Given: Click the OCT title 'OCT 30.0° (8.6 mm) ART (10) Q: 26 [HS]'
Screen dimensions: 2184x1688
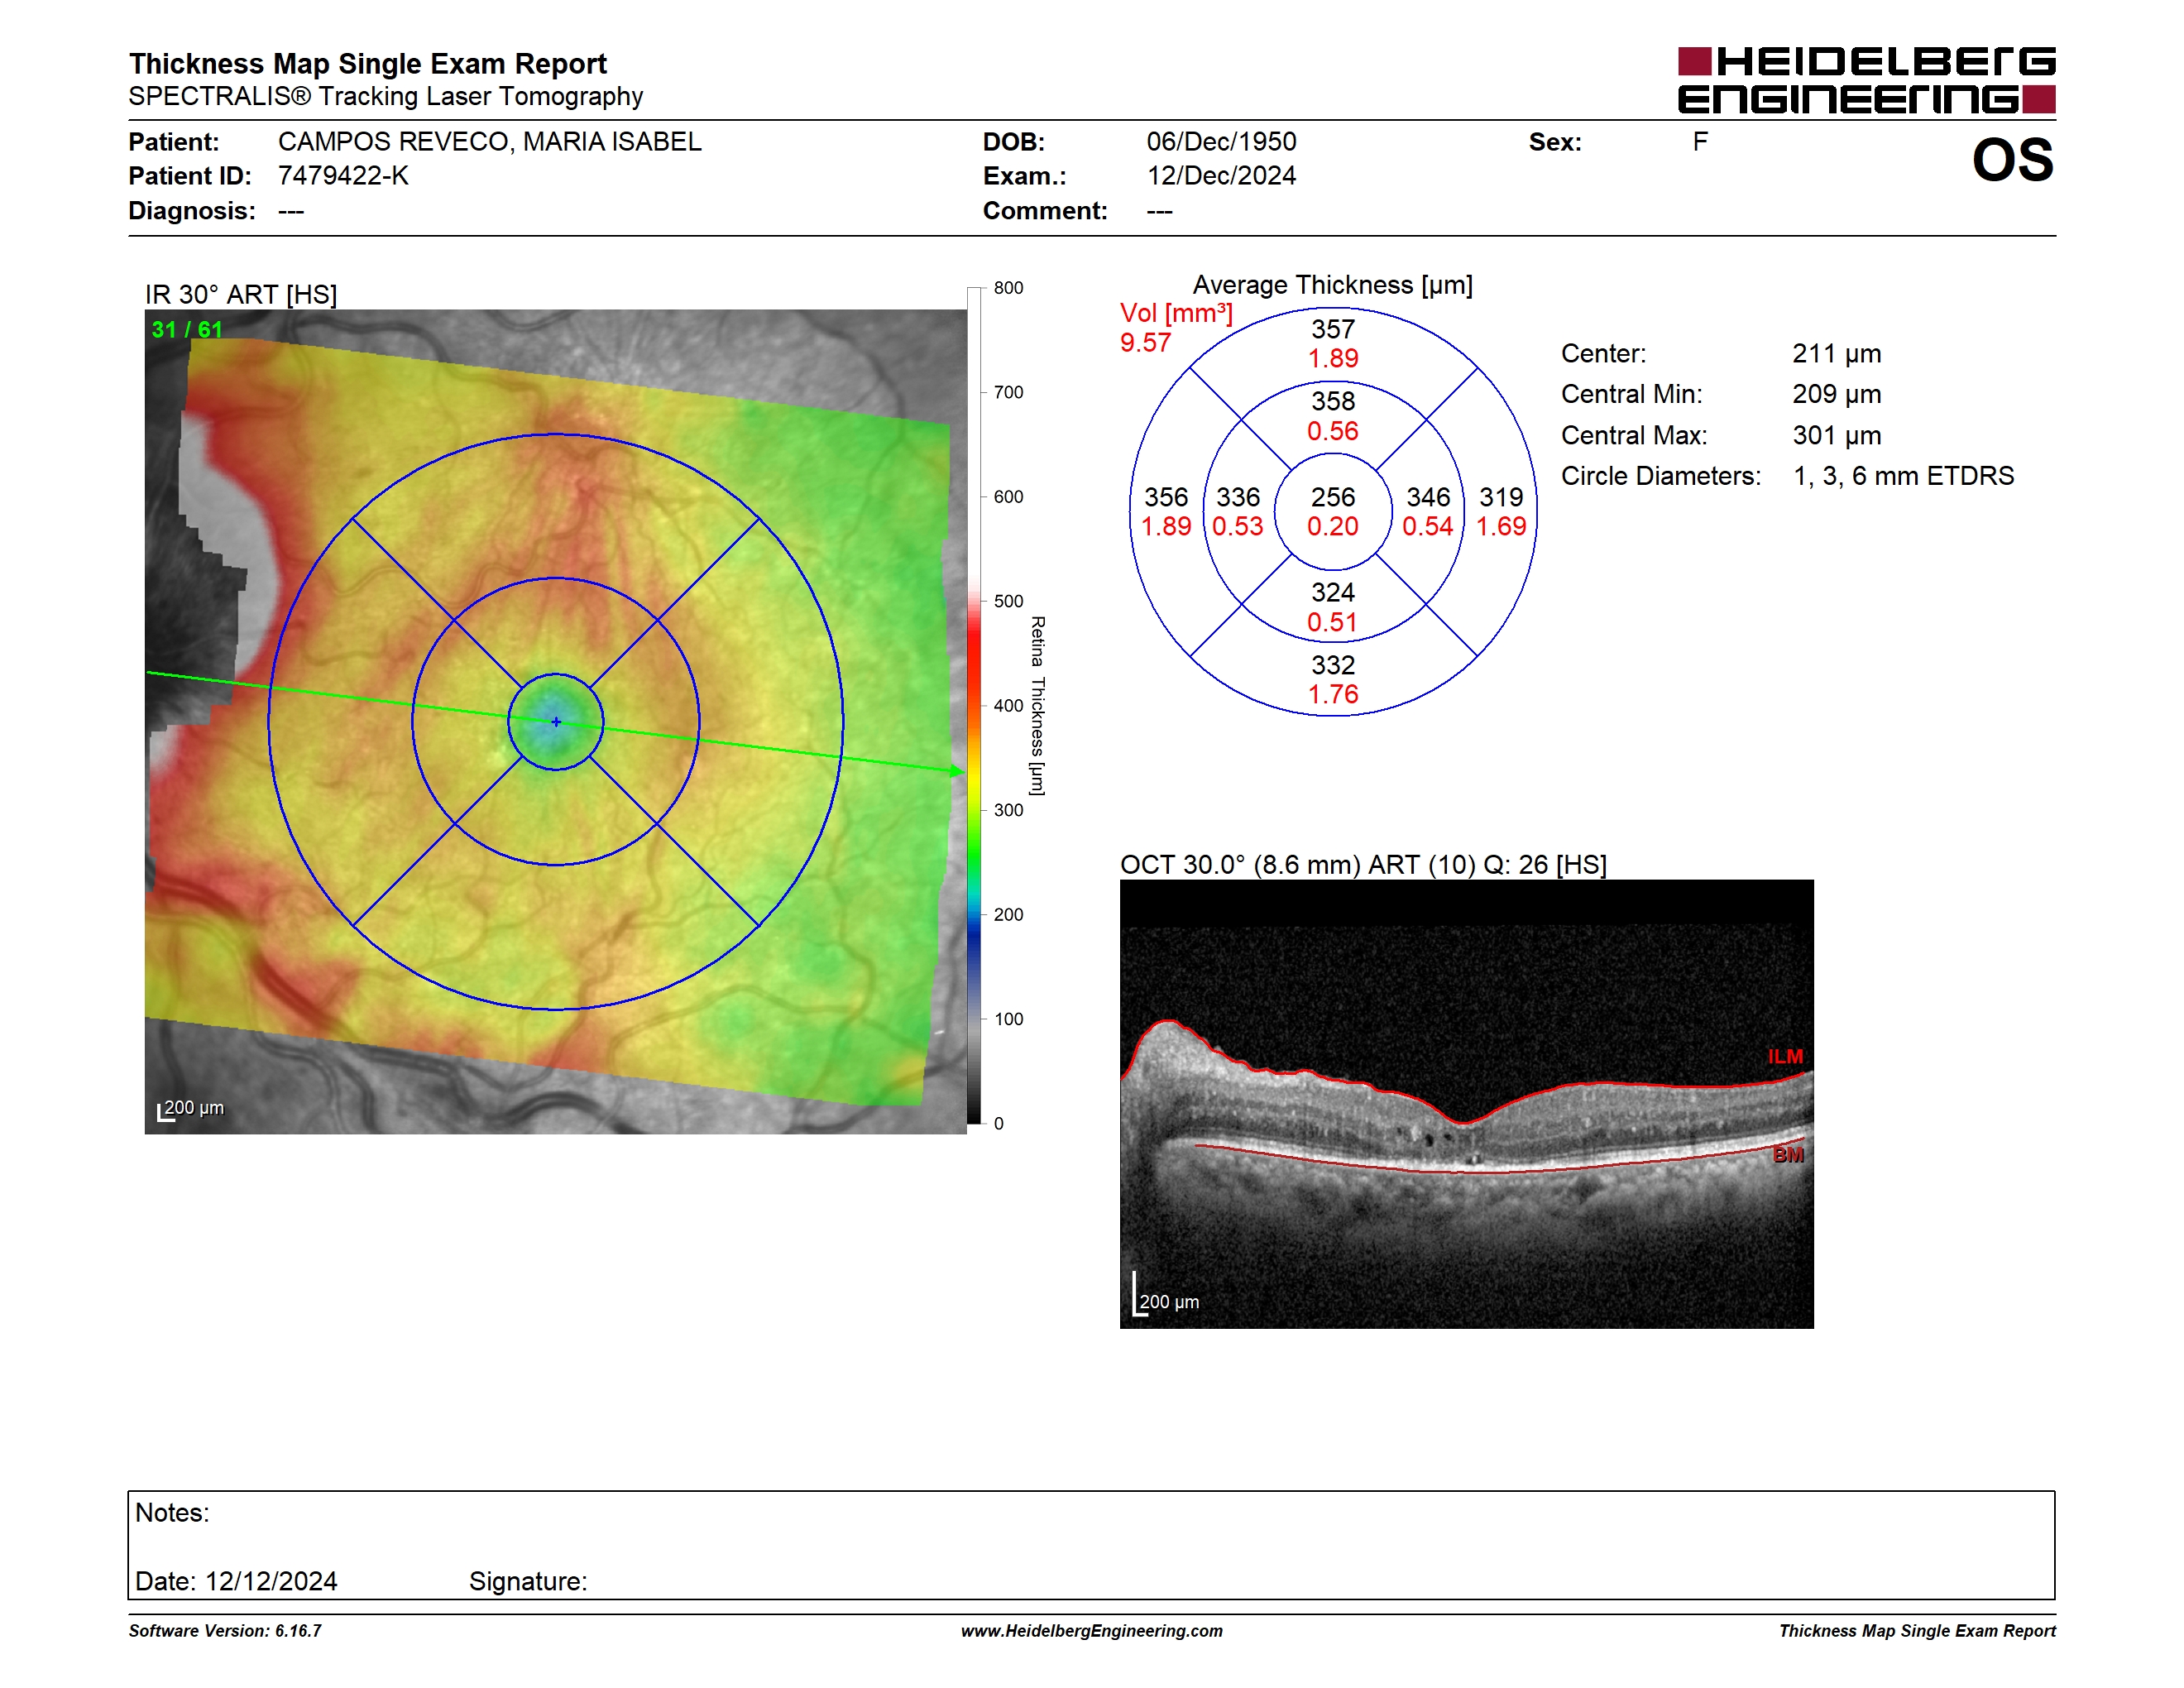Looking at the screenshot, I should point(1363,865).
